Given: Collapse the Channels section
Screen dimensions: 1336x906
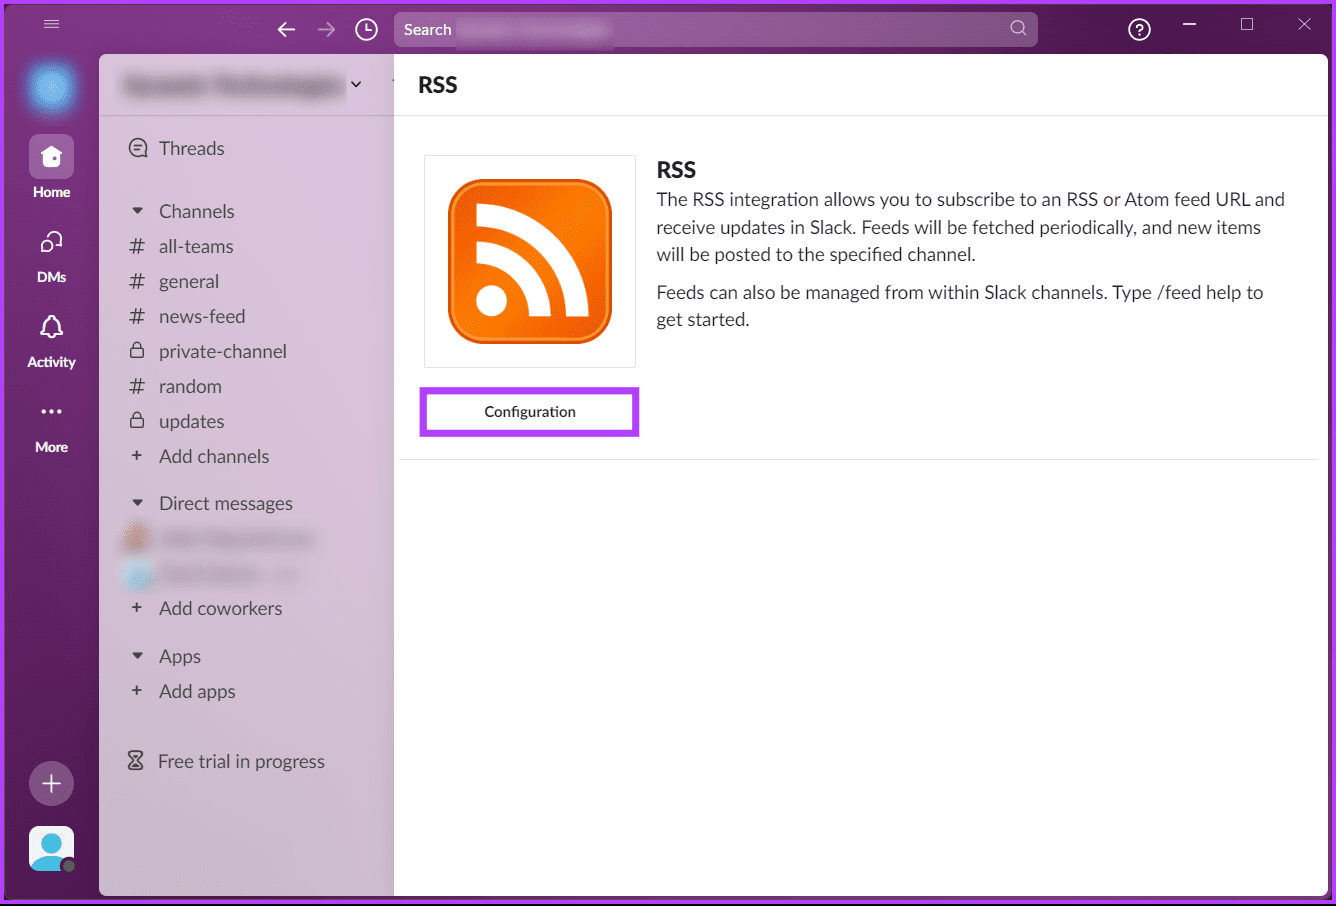Looking at the screenshot, I should (x=138, y=211).
